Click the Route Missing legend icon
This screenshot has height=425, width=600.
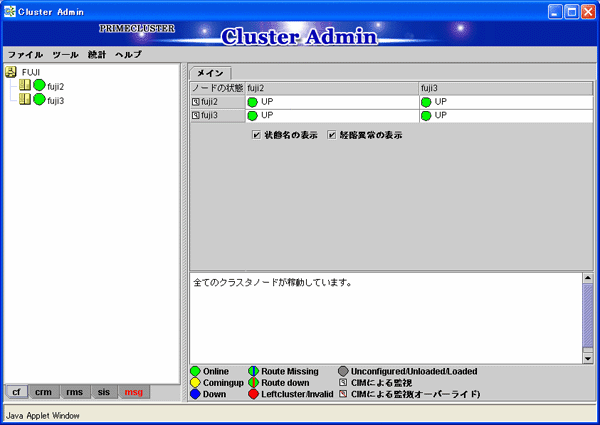click(x=253, y=371)
